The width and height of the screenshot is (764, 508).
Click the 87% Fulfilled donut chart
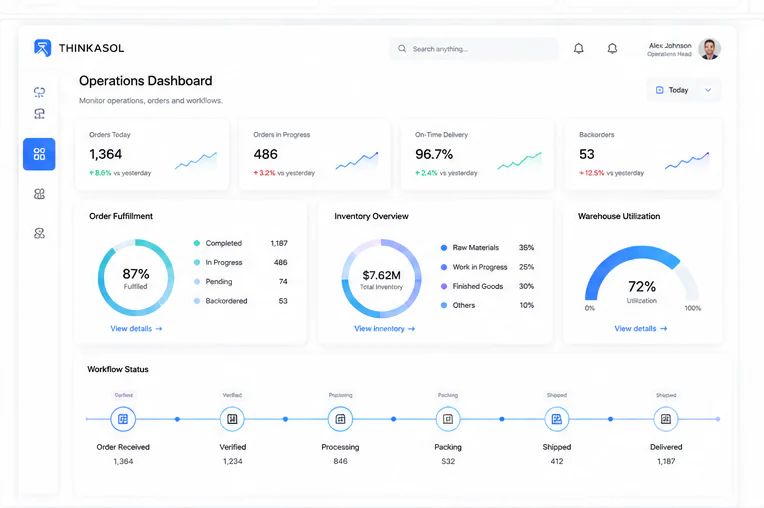pos(136,278)
